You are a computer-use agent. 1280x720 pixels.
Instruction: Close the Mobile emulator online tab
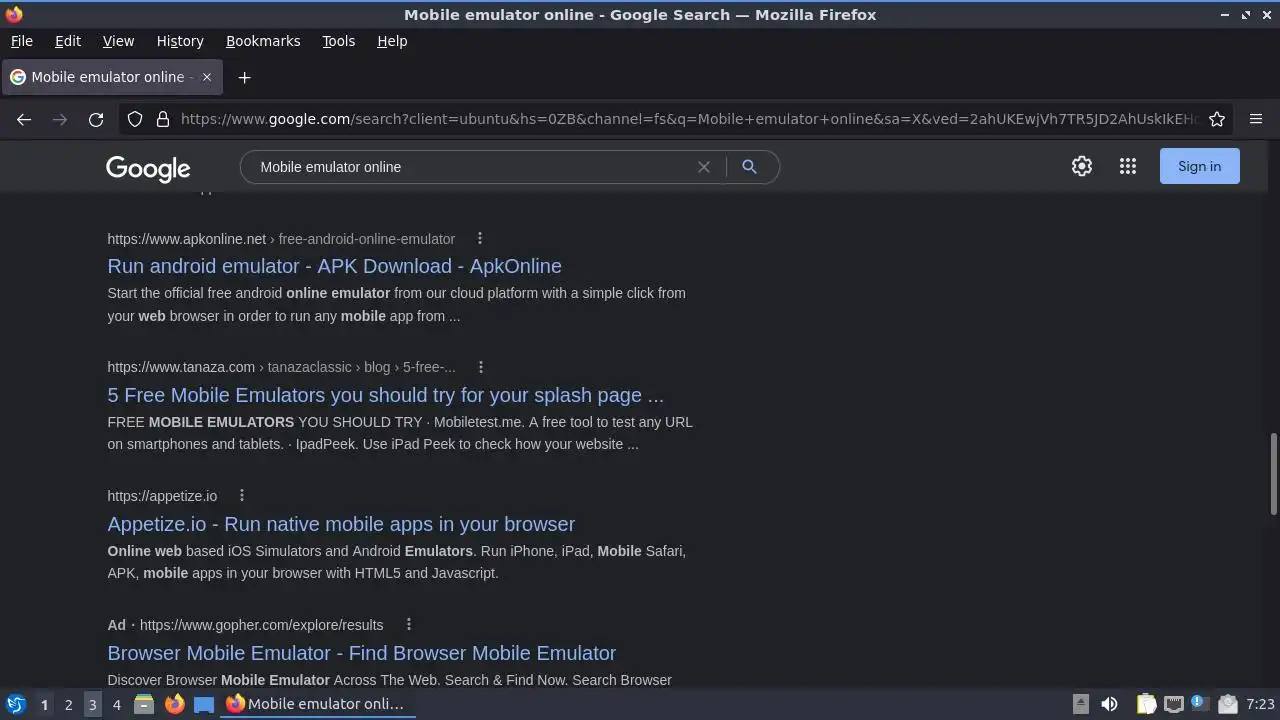coord(207,77)
